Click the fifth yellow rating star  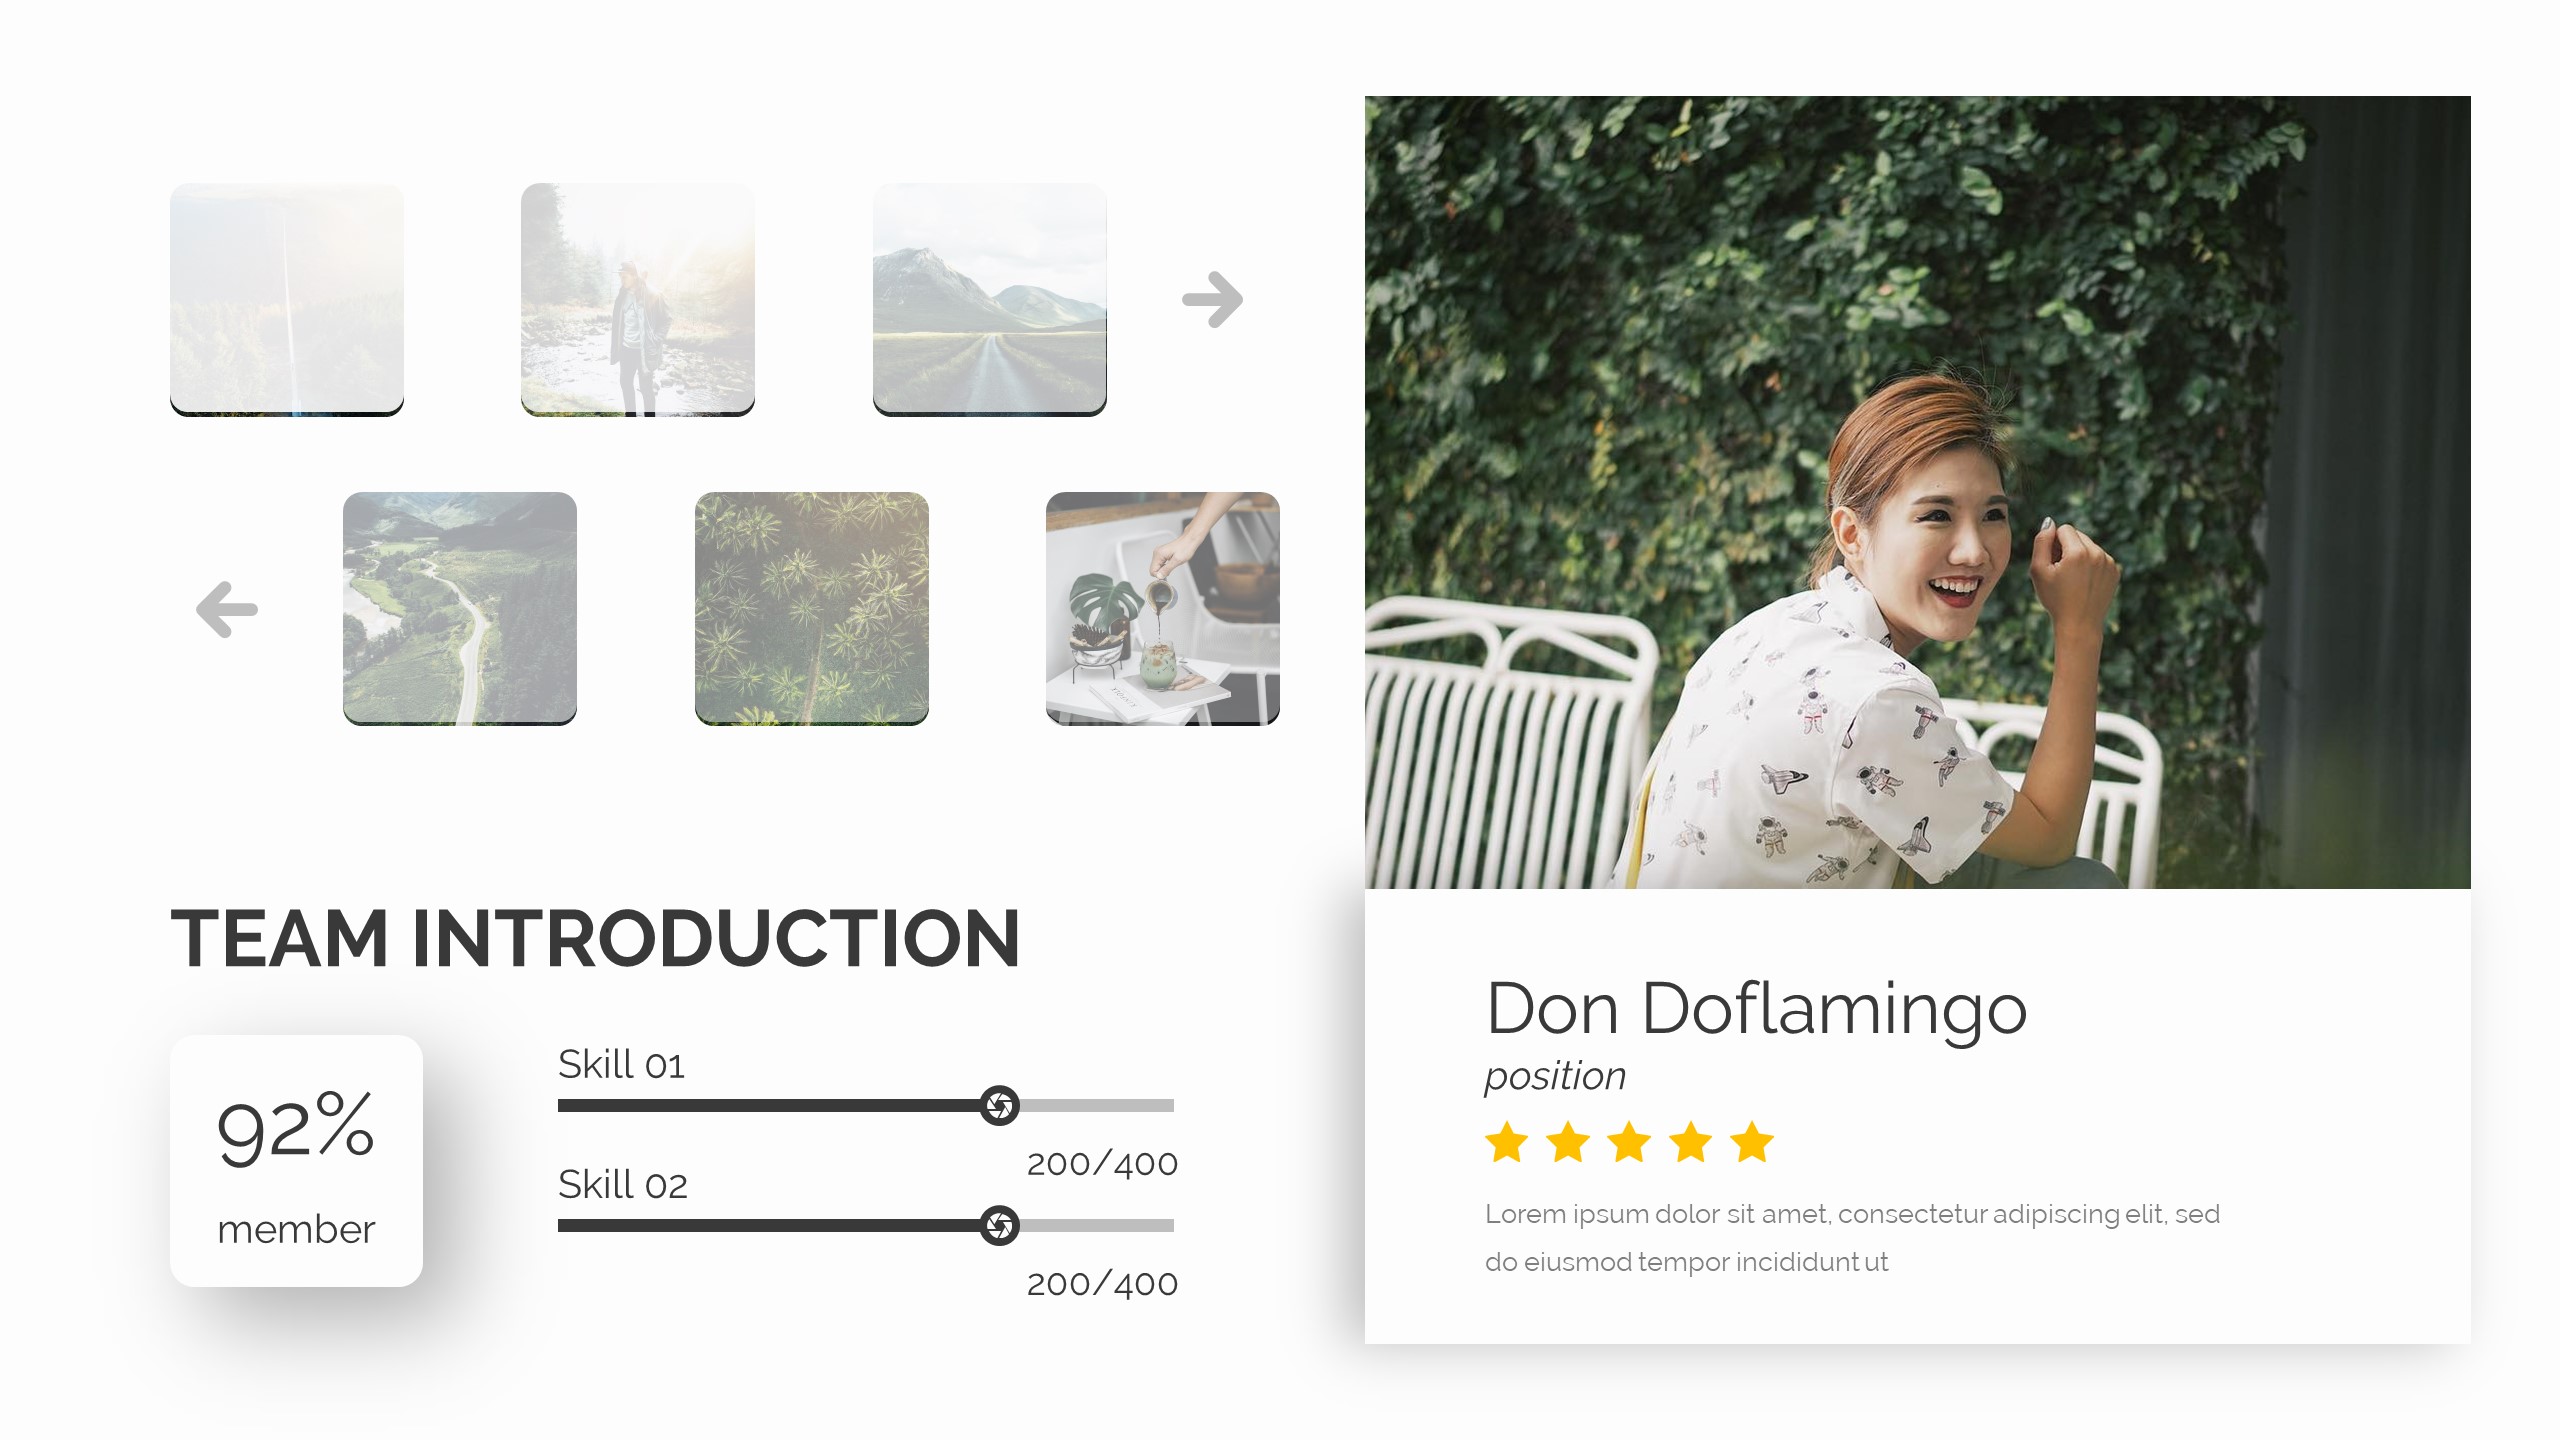tap(1752, 1142)
